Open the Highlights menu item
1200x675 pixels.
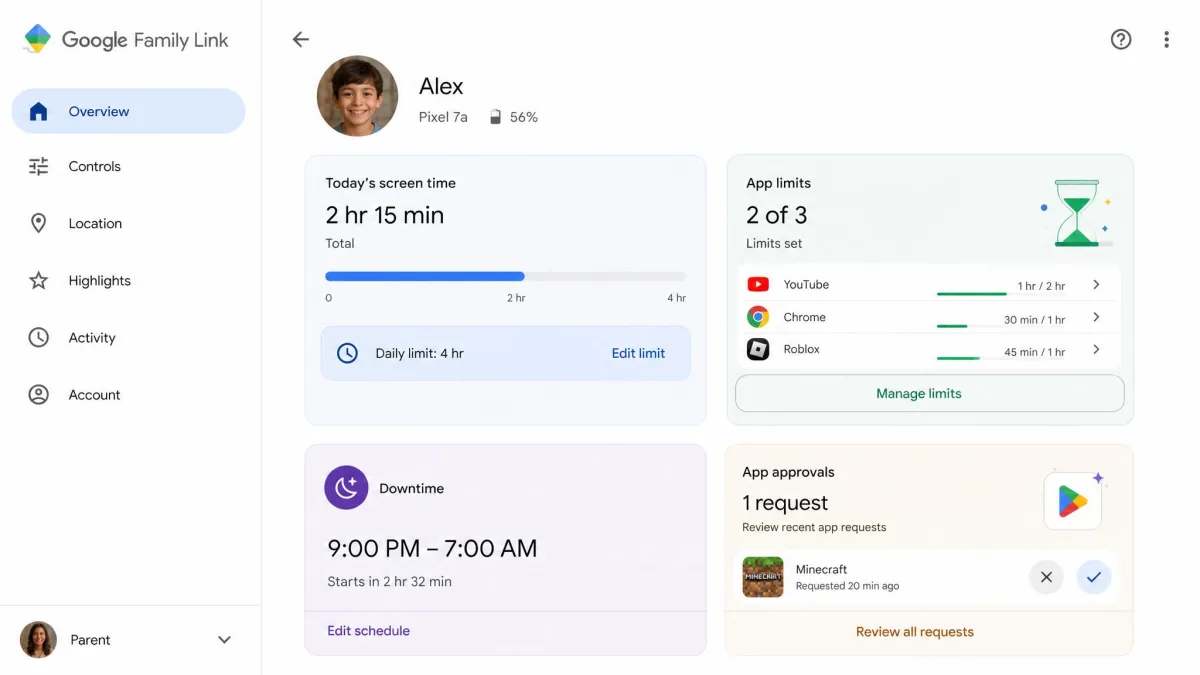[128, 280]
